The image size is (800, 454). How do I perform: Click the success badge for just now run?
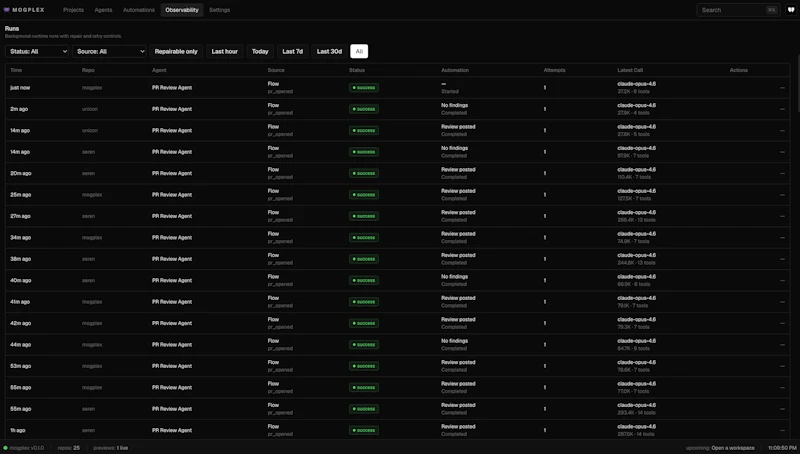tap(364, 88)
